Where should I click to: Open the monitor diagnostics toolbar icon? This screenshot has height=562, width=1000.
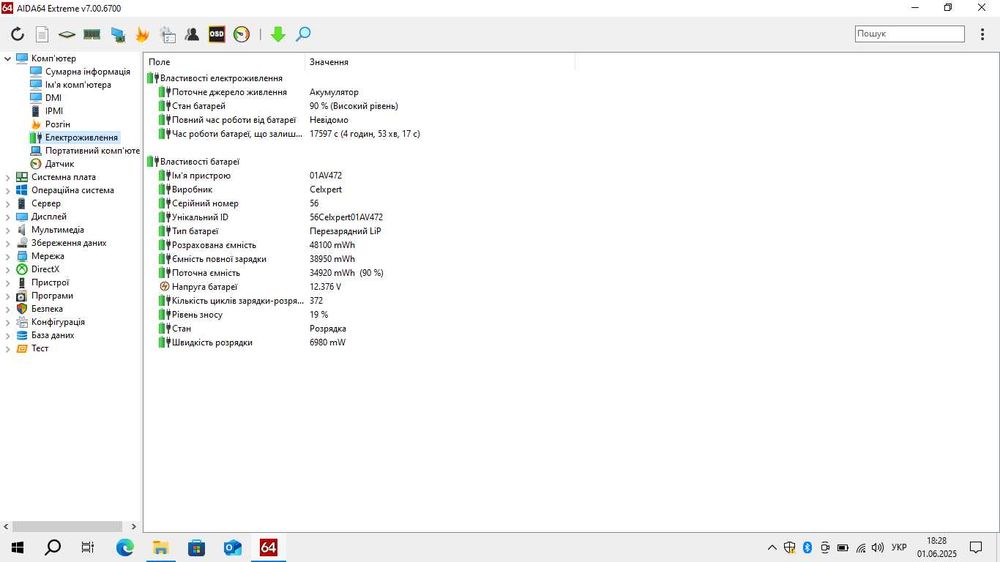pos(117,34)
